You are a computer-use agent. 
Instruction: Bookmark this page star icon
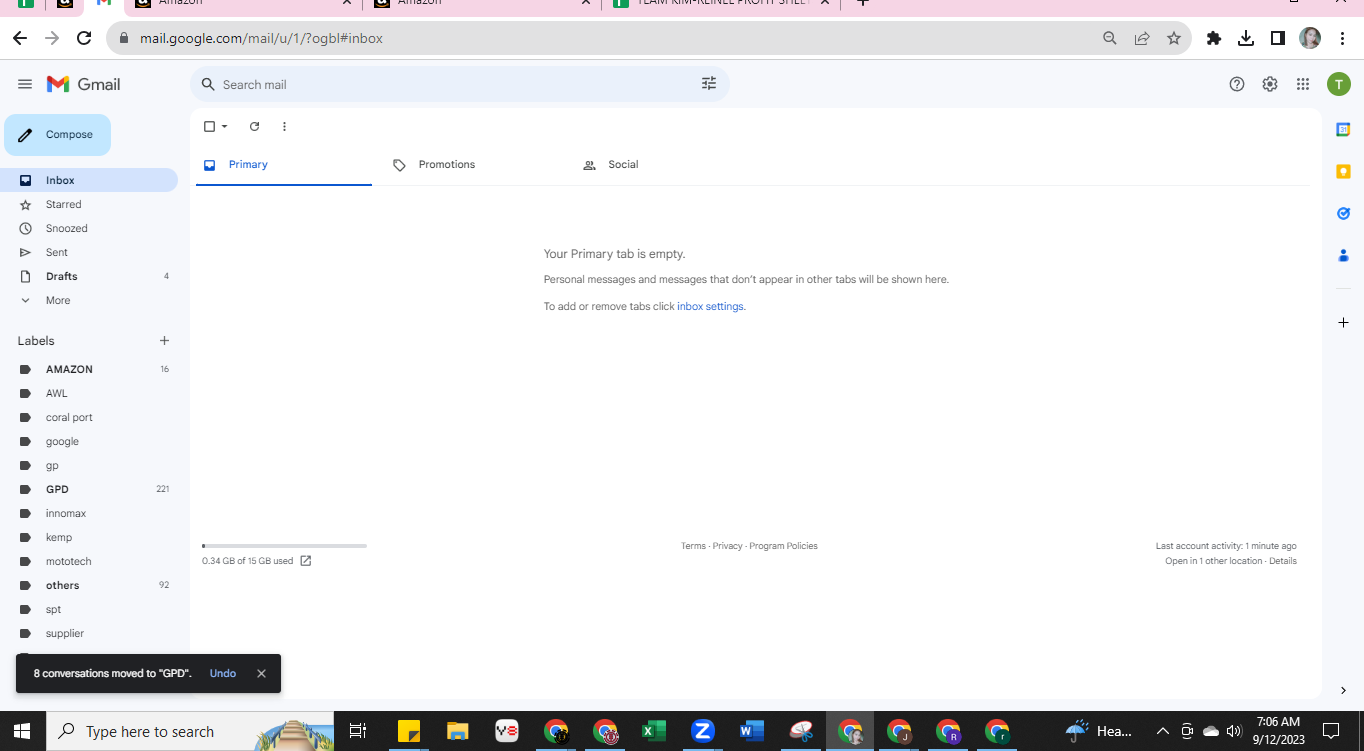(x=1174, y=38)
